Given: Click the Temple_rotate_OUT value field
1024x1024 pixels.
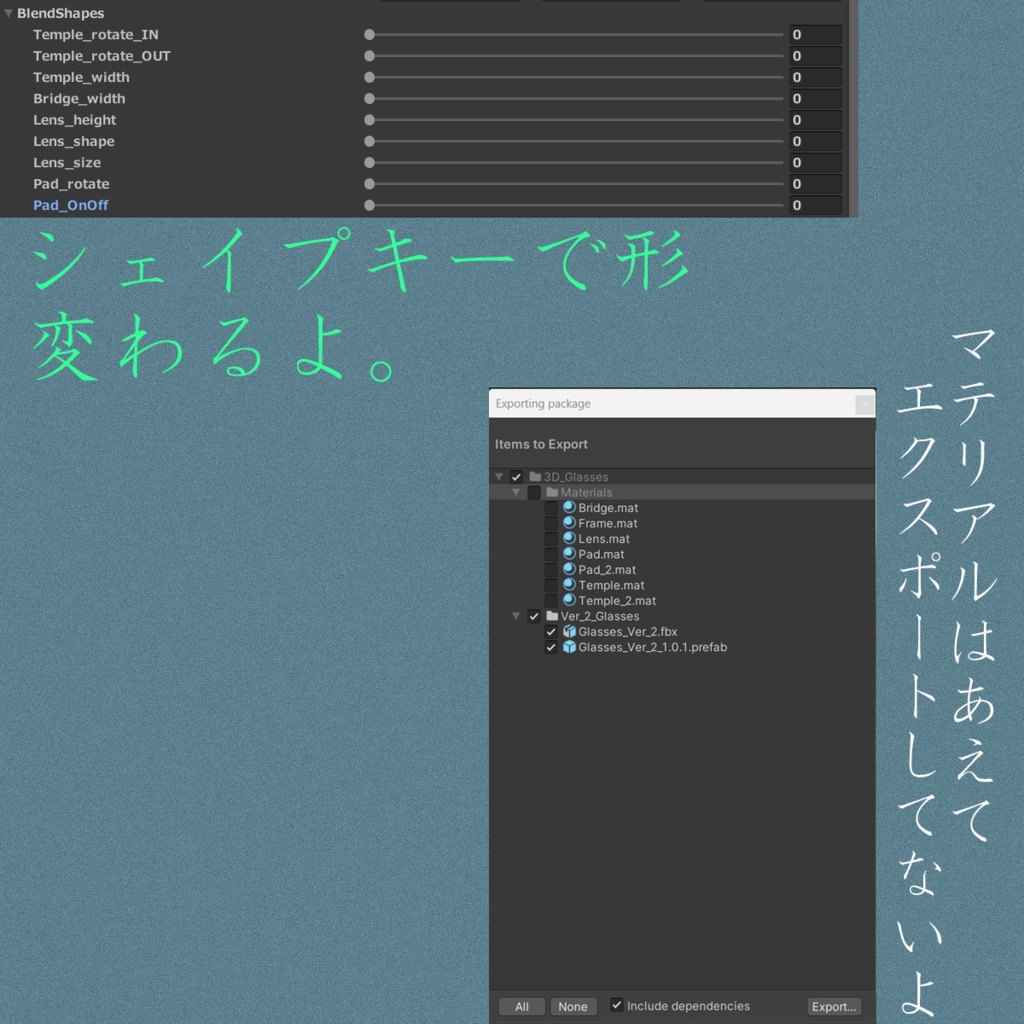Looking at the screenshot, I should click(x=815, y=56).
